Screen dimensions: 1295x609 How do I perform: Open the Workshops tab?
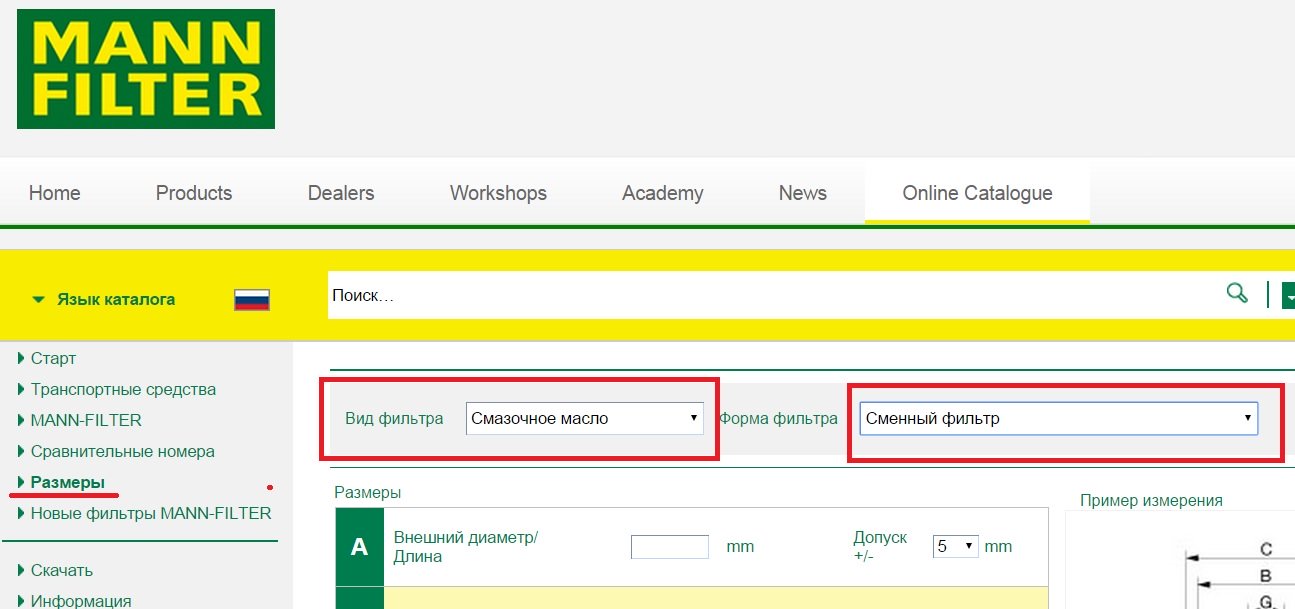coord(498,193)
